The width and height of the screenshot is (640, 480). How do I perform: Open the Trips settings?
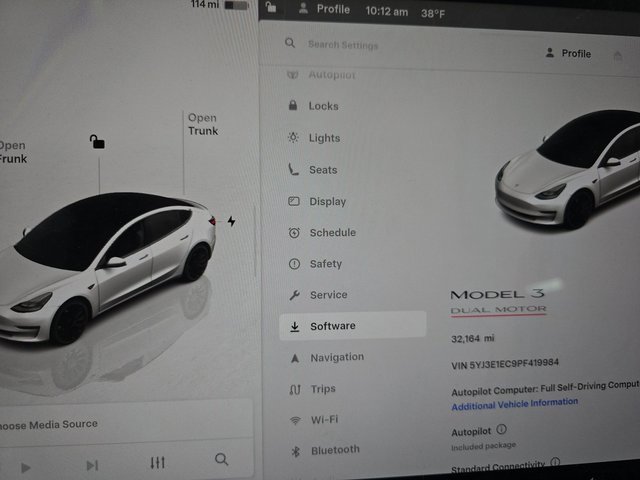click(323, 389)
